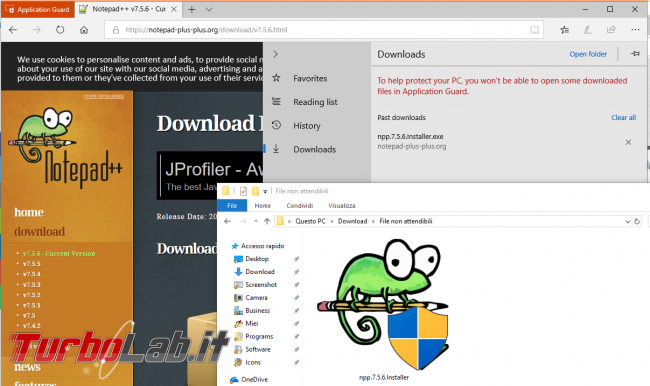Image resolution: width=650 pixels, height=386 pixels.
Task: Open download section on Notepad++ site
Action: click(39, 231)
